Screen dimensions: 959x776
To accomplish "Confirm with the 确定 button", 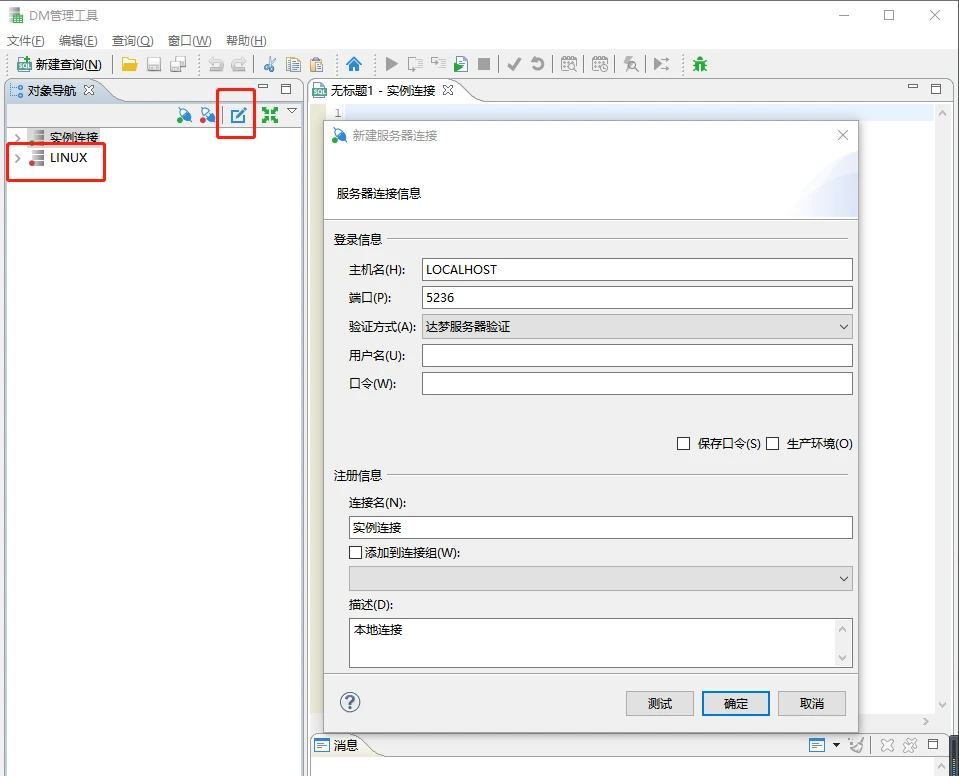I will 735,703.
